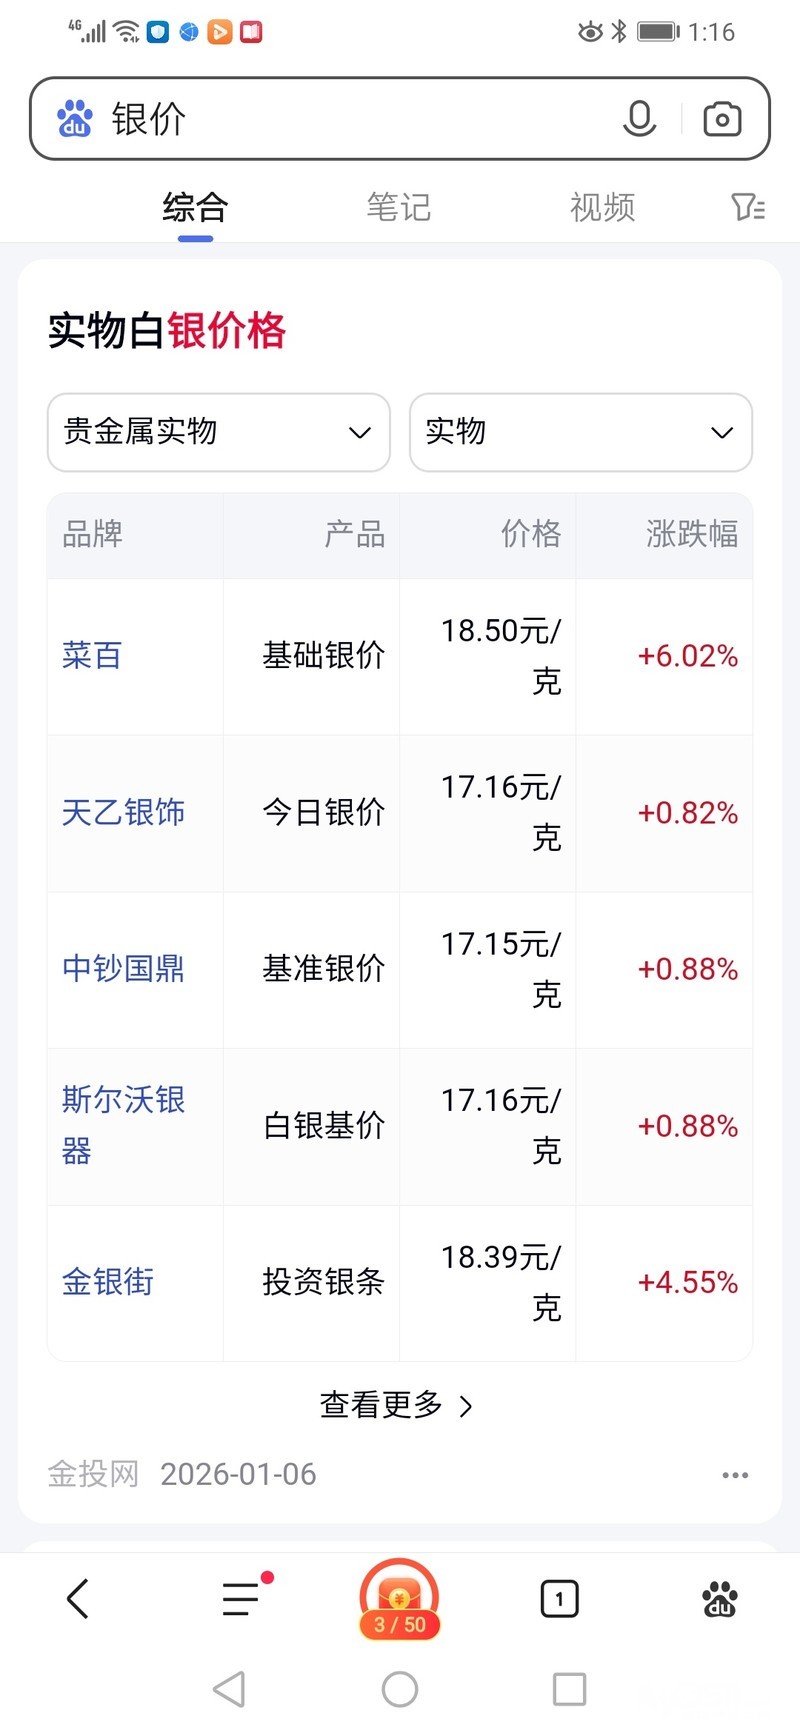
Task: Go back using the bottom back arrow
Action: [78, 1599]
